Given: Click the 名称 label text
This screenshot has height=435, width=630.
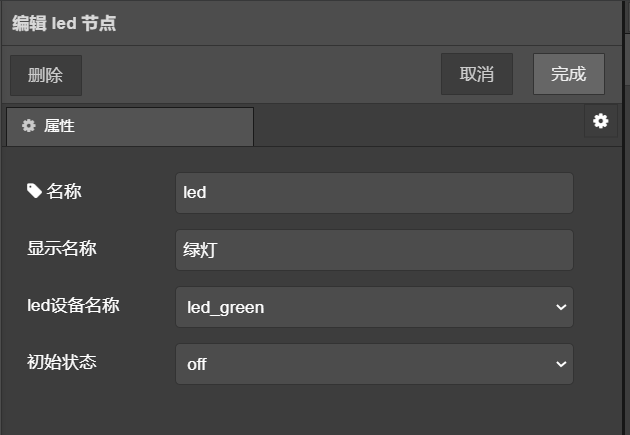Looking at the screenshot, I should (x=64, y=191).
